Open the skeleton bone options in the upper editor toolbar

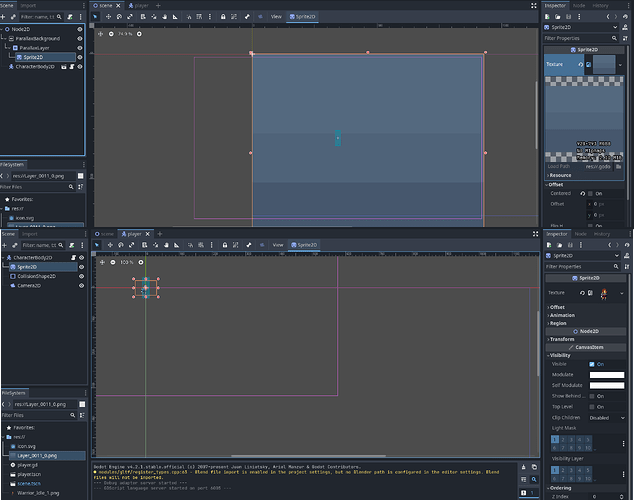tap(247, 17)
